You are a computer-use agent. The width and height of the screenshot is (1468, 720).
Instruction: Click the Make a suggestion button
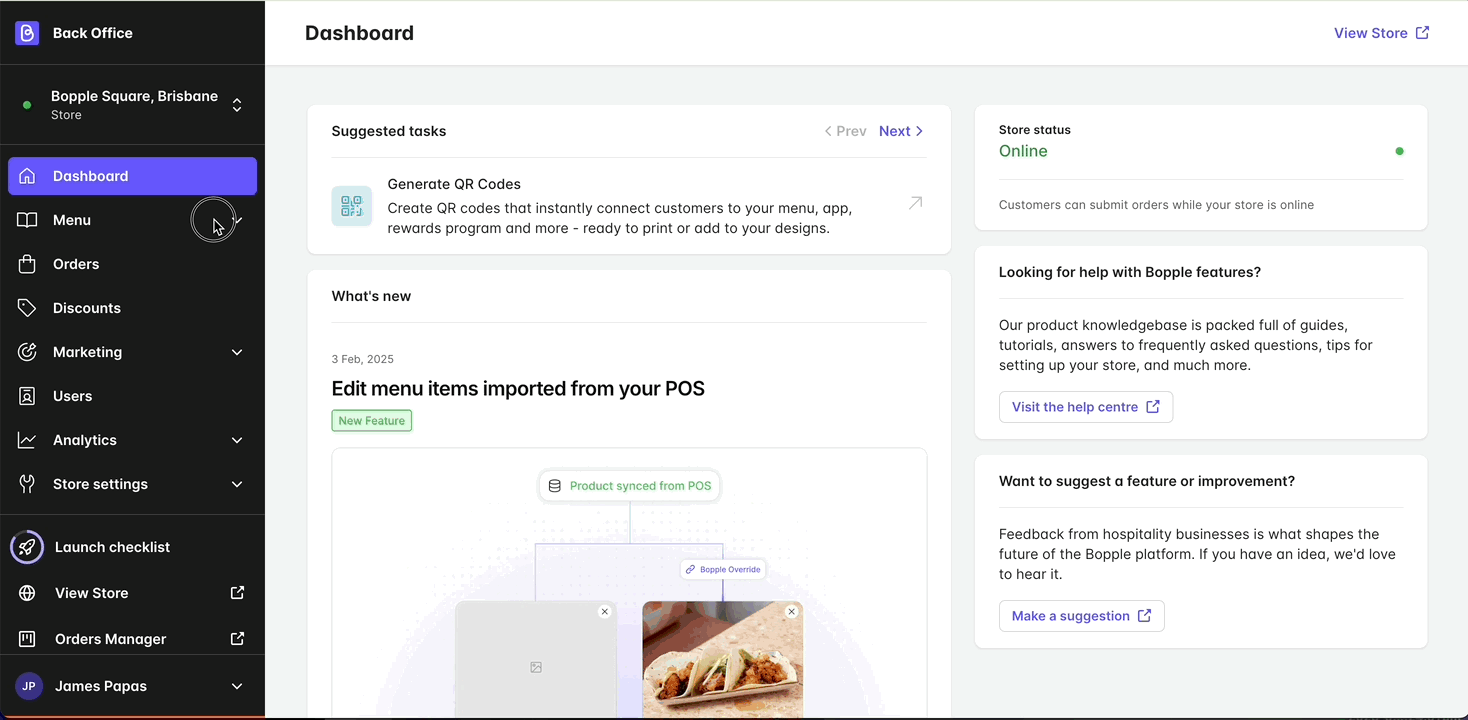pyautogui.click(x=1081, y=616)
